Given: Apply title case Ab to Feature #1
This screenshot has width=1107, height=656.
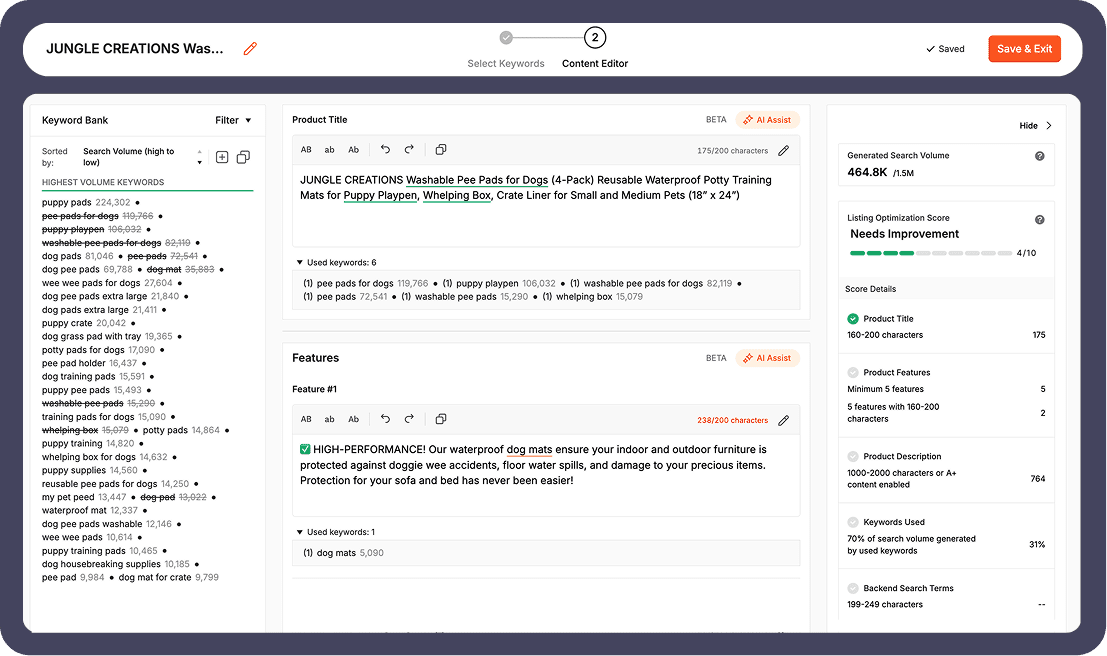Looking at the screenshot, I should tap(354, 419).
